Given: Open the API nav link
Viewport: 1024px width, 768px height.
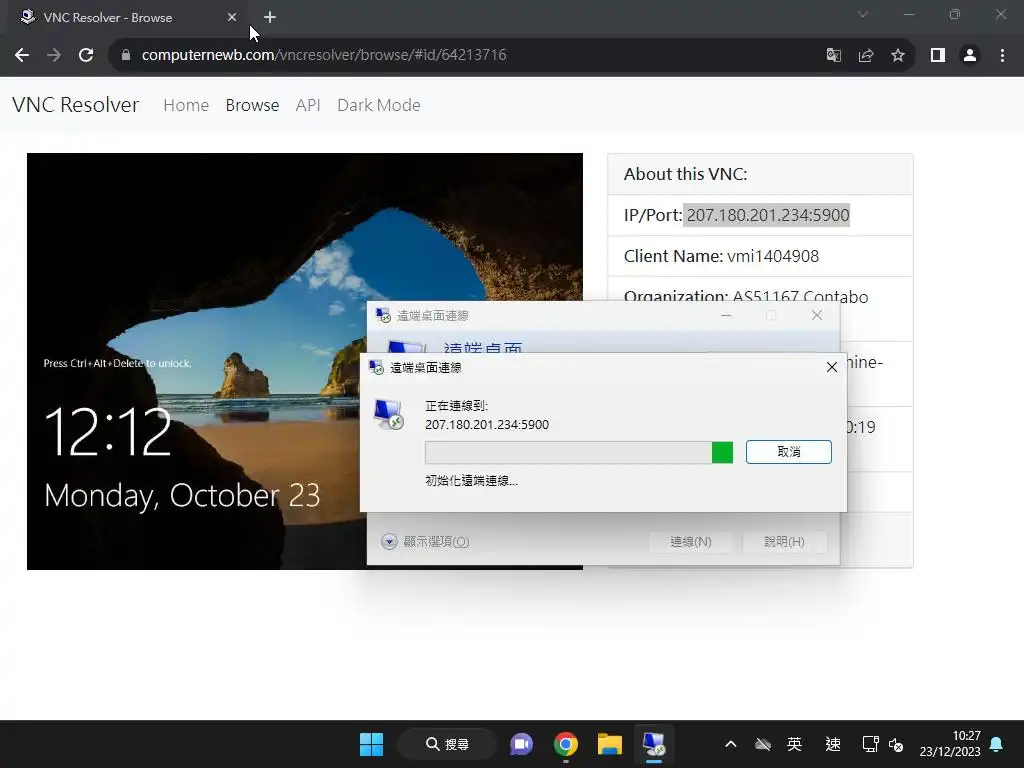Looking at the screenshot, I should [x=308, y=105].
